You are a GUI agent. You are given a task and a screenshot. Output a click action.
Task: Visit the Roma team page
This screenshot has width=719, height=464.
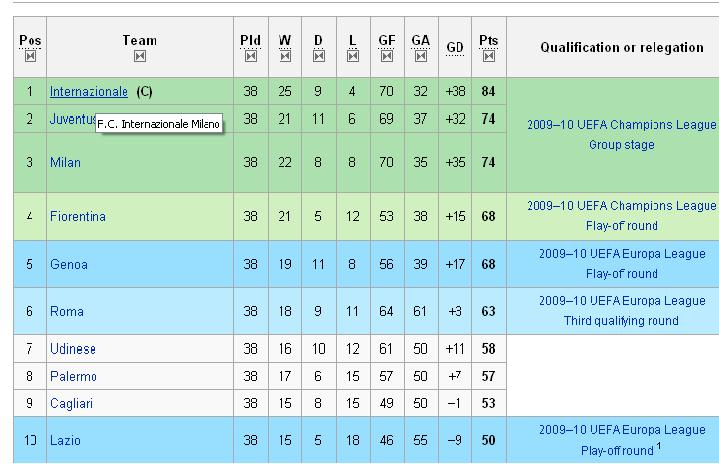point(67,312)
